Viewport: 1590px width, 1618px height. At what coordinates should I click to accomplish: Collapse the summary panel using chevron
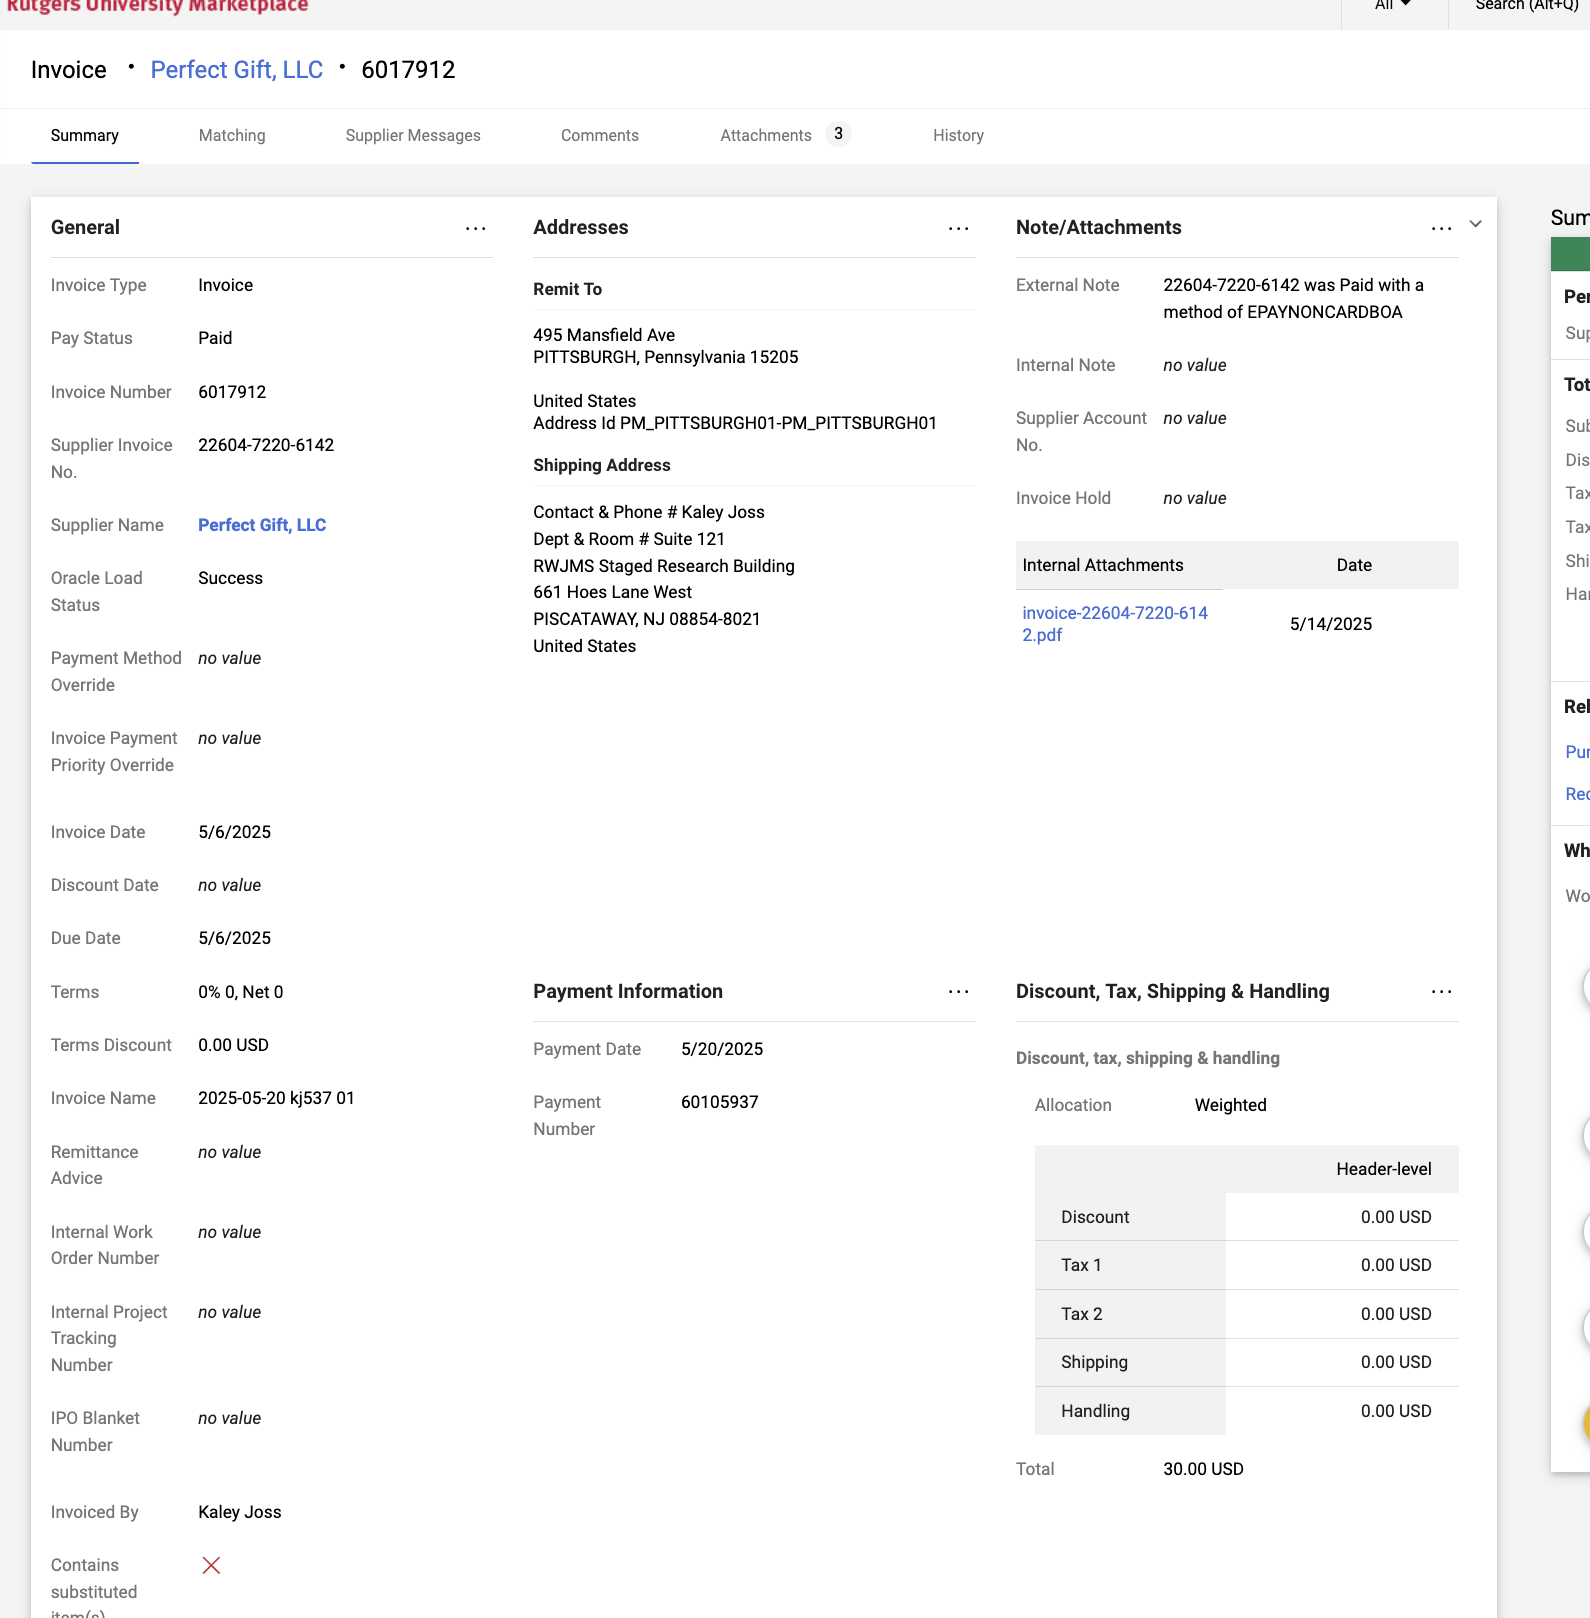coord(1475,224)
